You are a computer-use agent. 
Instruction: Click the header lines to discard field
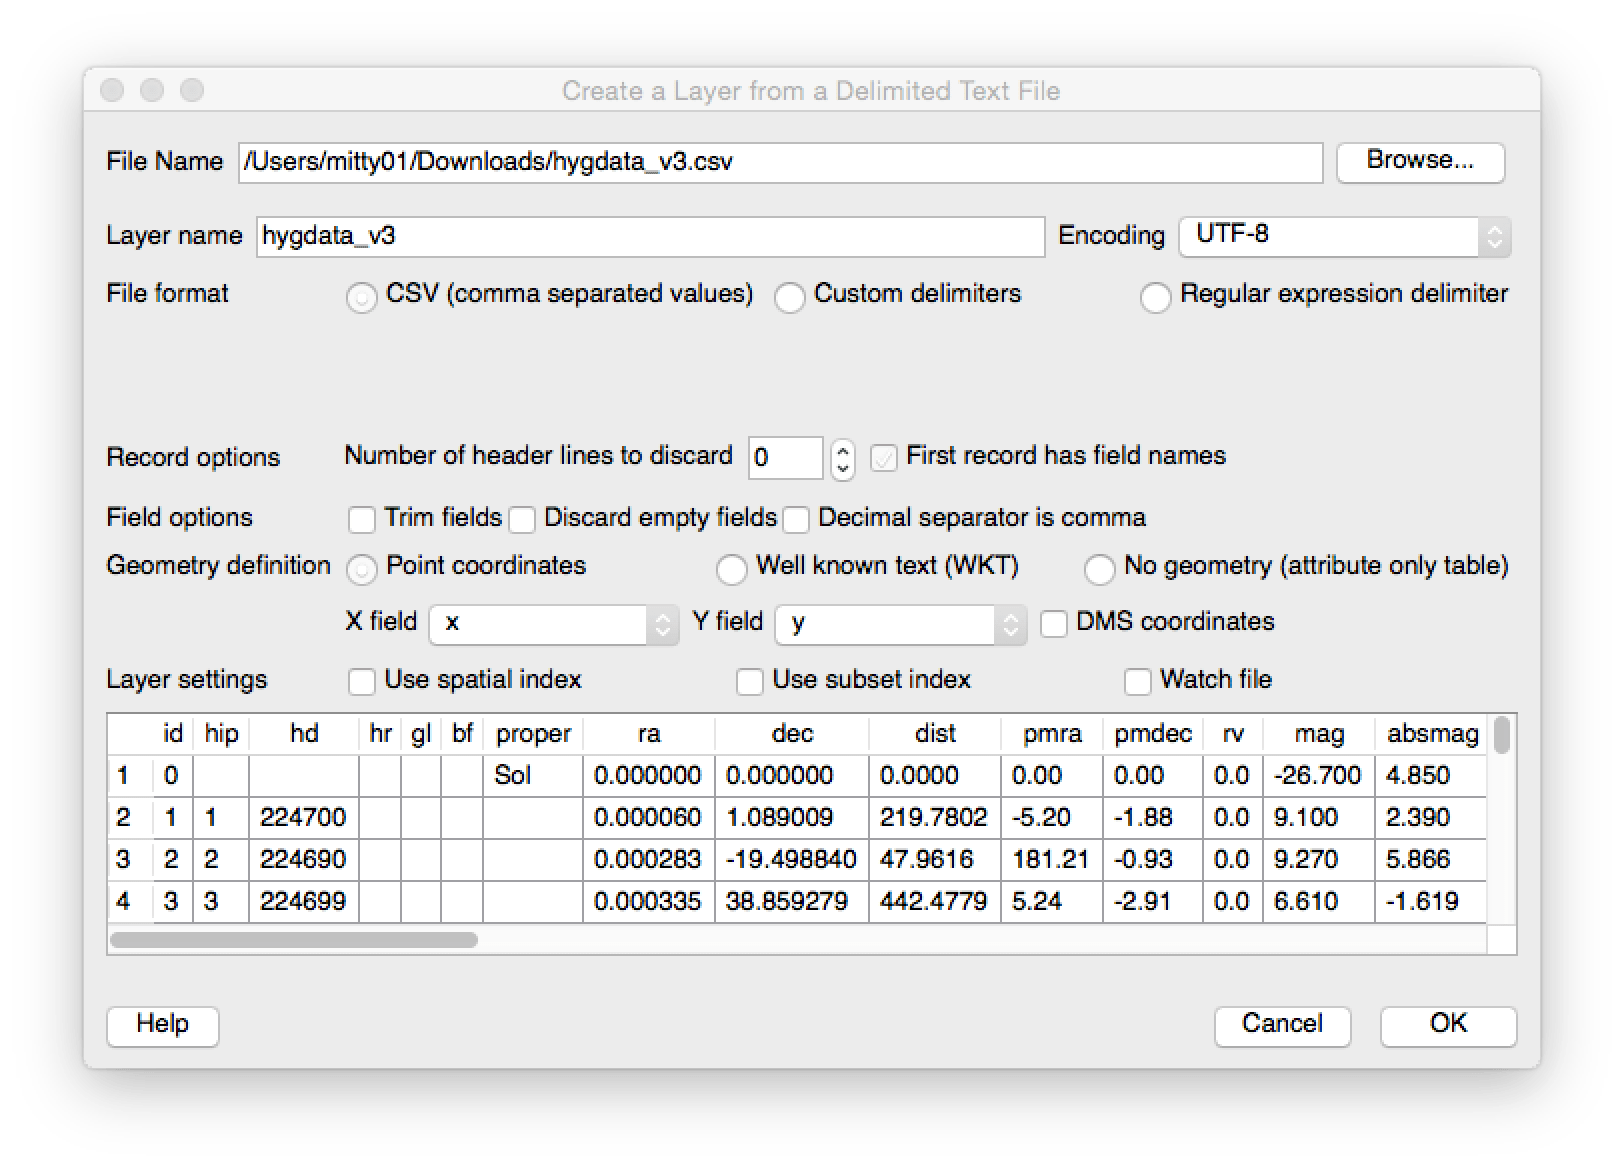[x=786, y=458]
